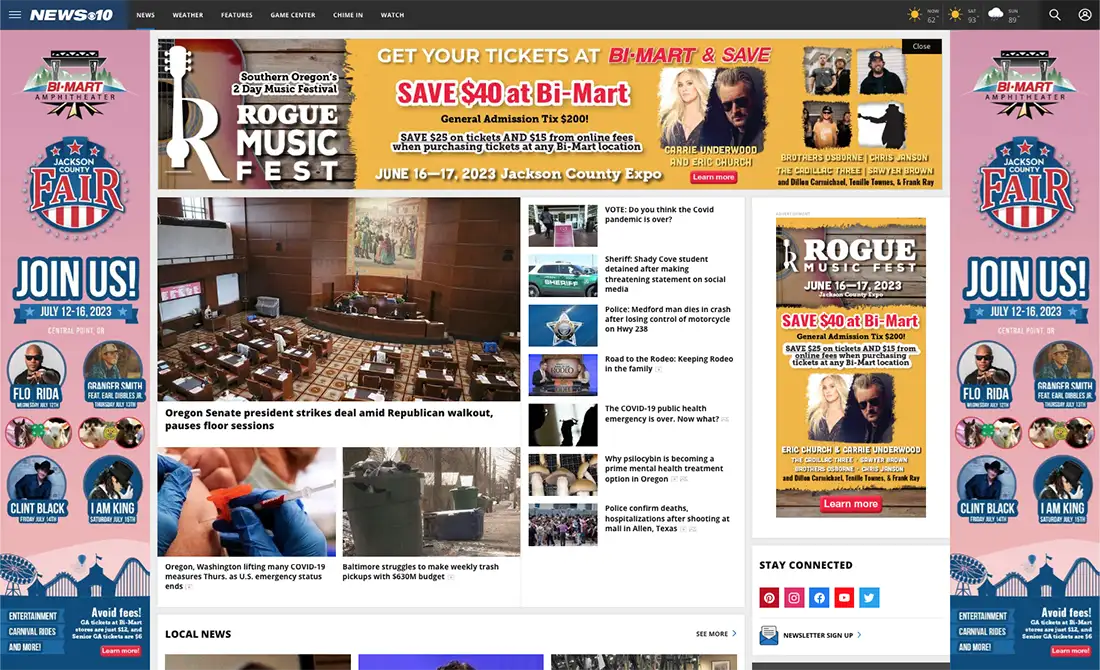Image resolution: width=1100 pixels, height=670 pixels.
Task: Click the newsletter envelope icon
Action: 768,635
